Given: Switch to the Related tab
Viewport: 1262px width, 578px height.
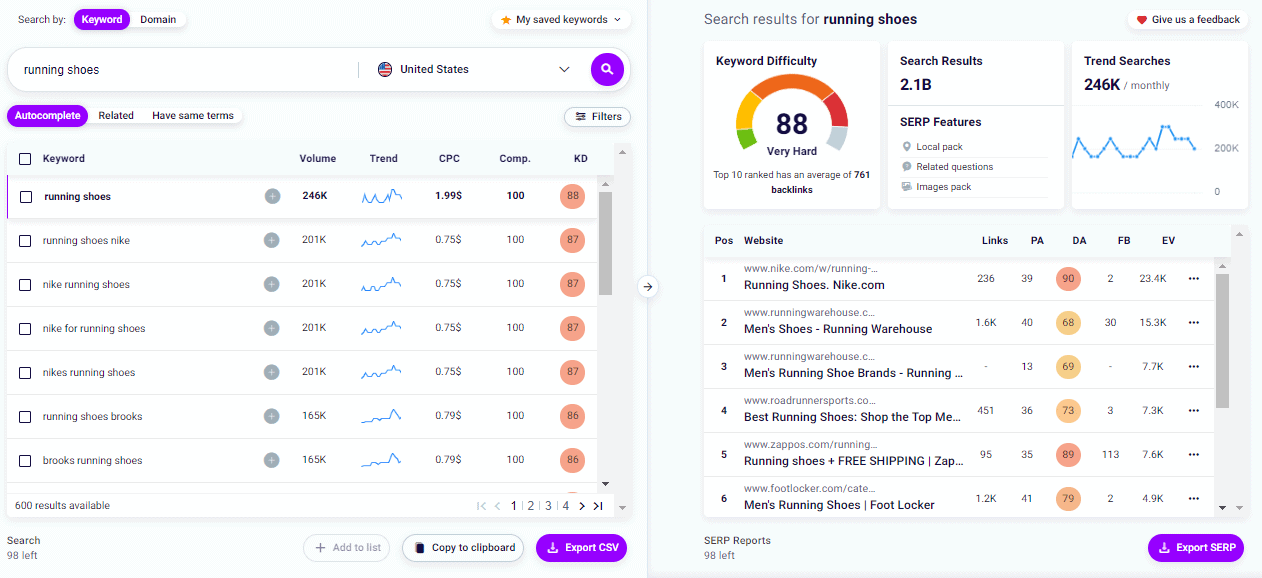Looking at the screenshot, I should point(115,115).
